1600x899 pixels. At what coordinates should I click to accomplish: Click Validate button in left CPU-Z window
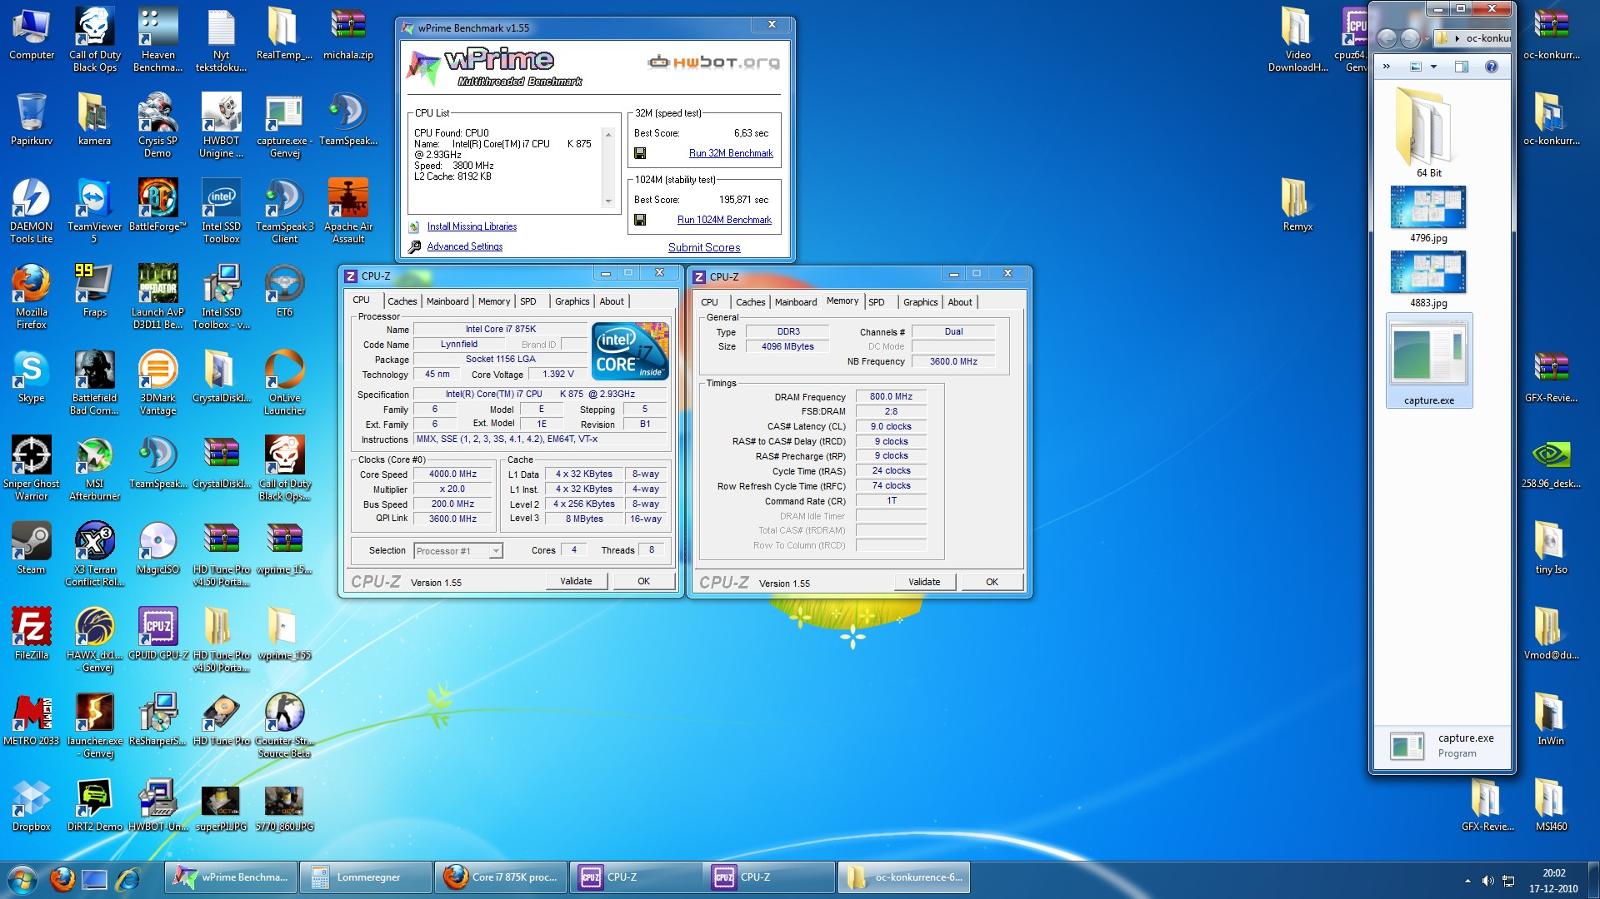point(576,581)
